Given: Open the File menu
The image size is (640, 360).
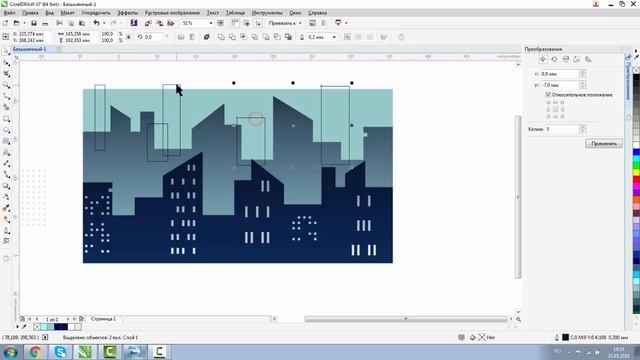Looking at the screenshot, I should click(9, 13).
